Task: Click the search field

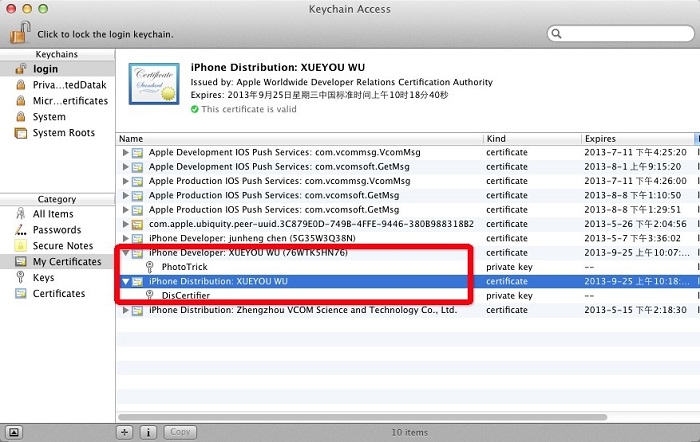Action: 621,33
